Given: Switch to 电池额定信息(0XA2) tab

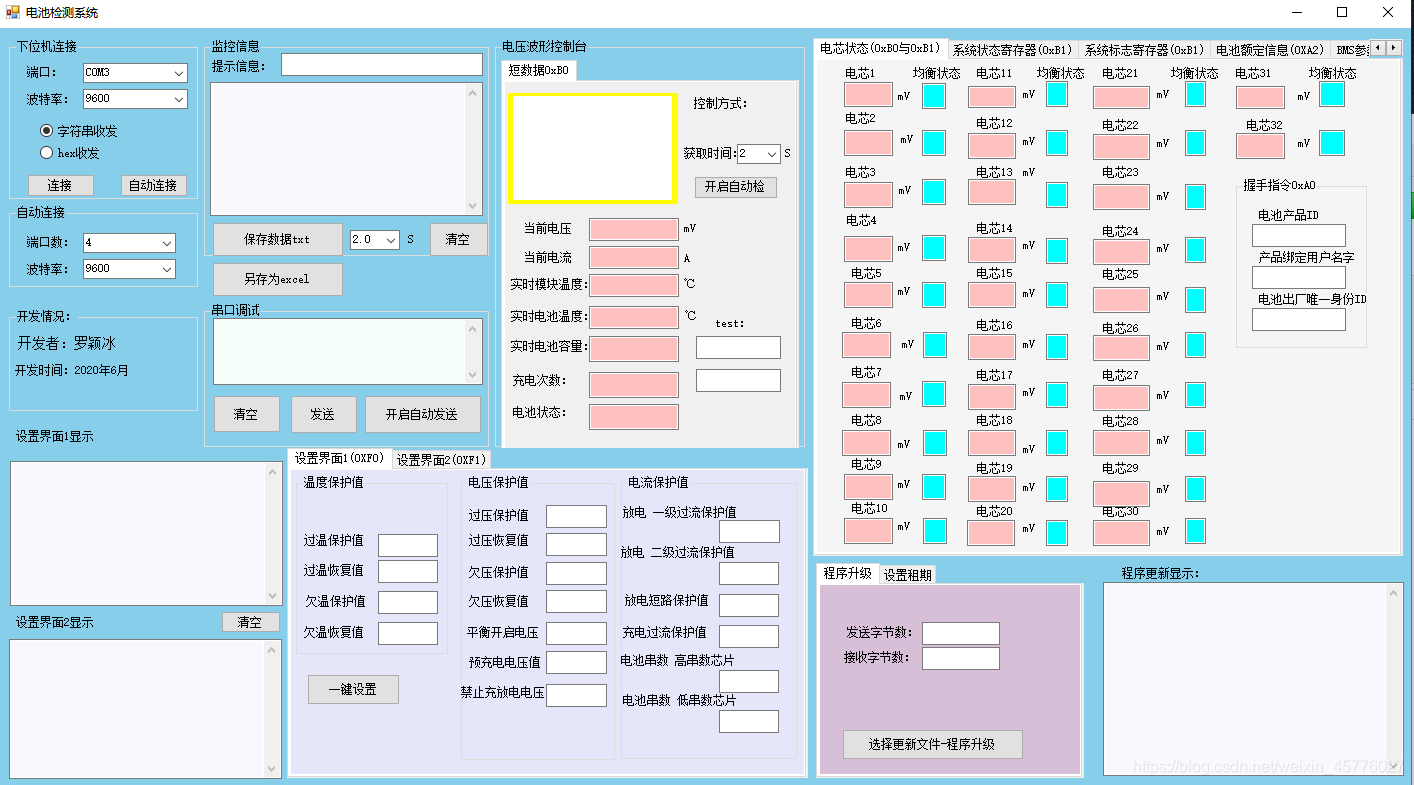Looking at the screenshot, I should click(1270, 50).
